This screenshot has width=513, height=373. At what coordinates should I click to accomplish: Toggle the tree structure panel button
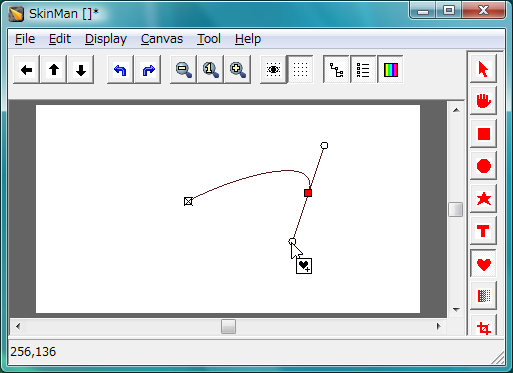point(336,70)
